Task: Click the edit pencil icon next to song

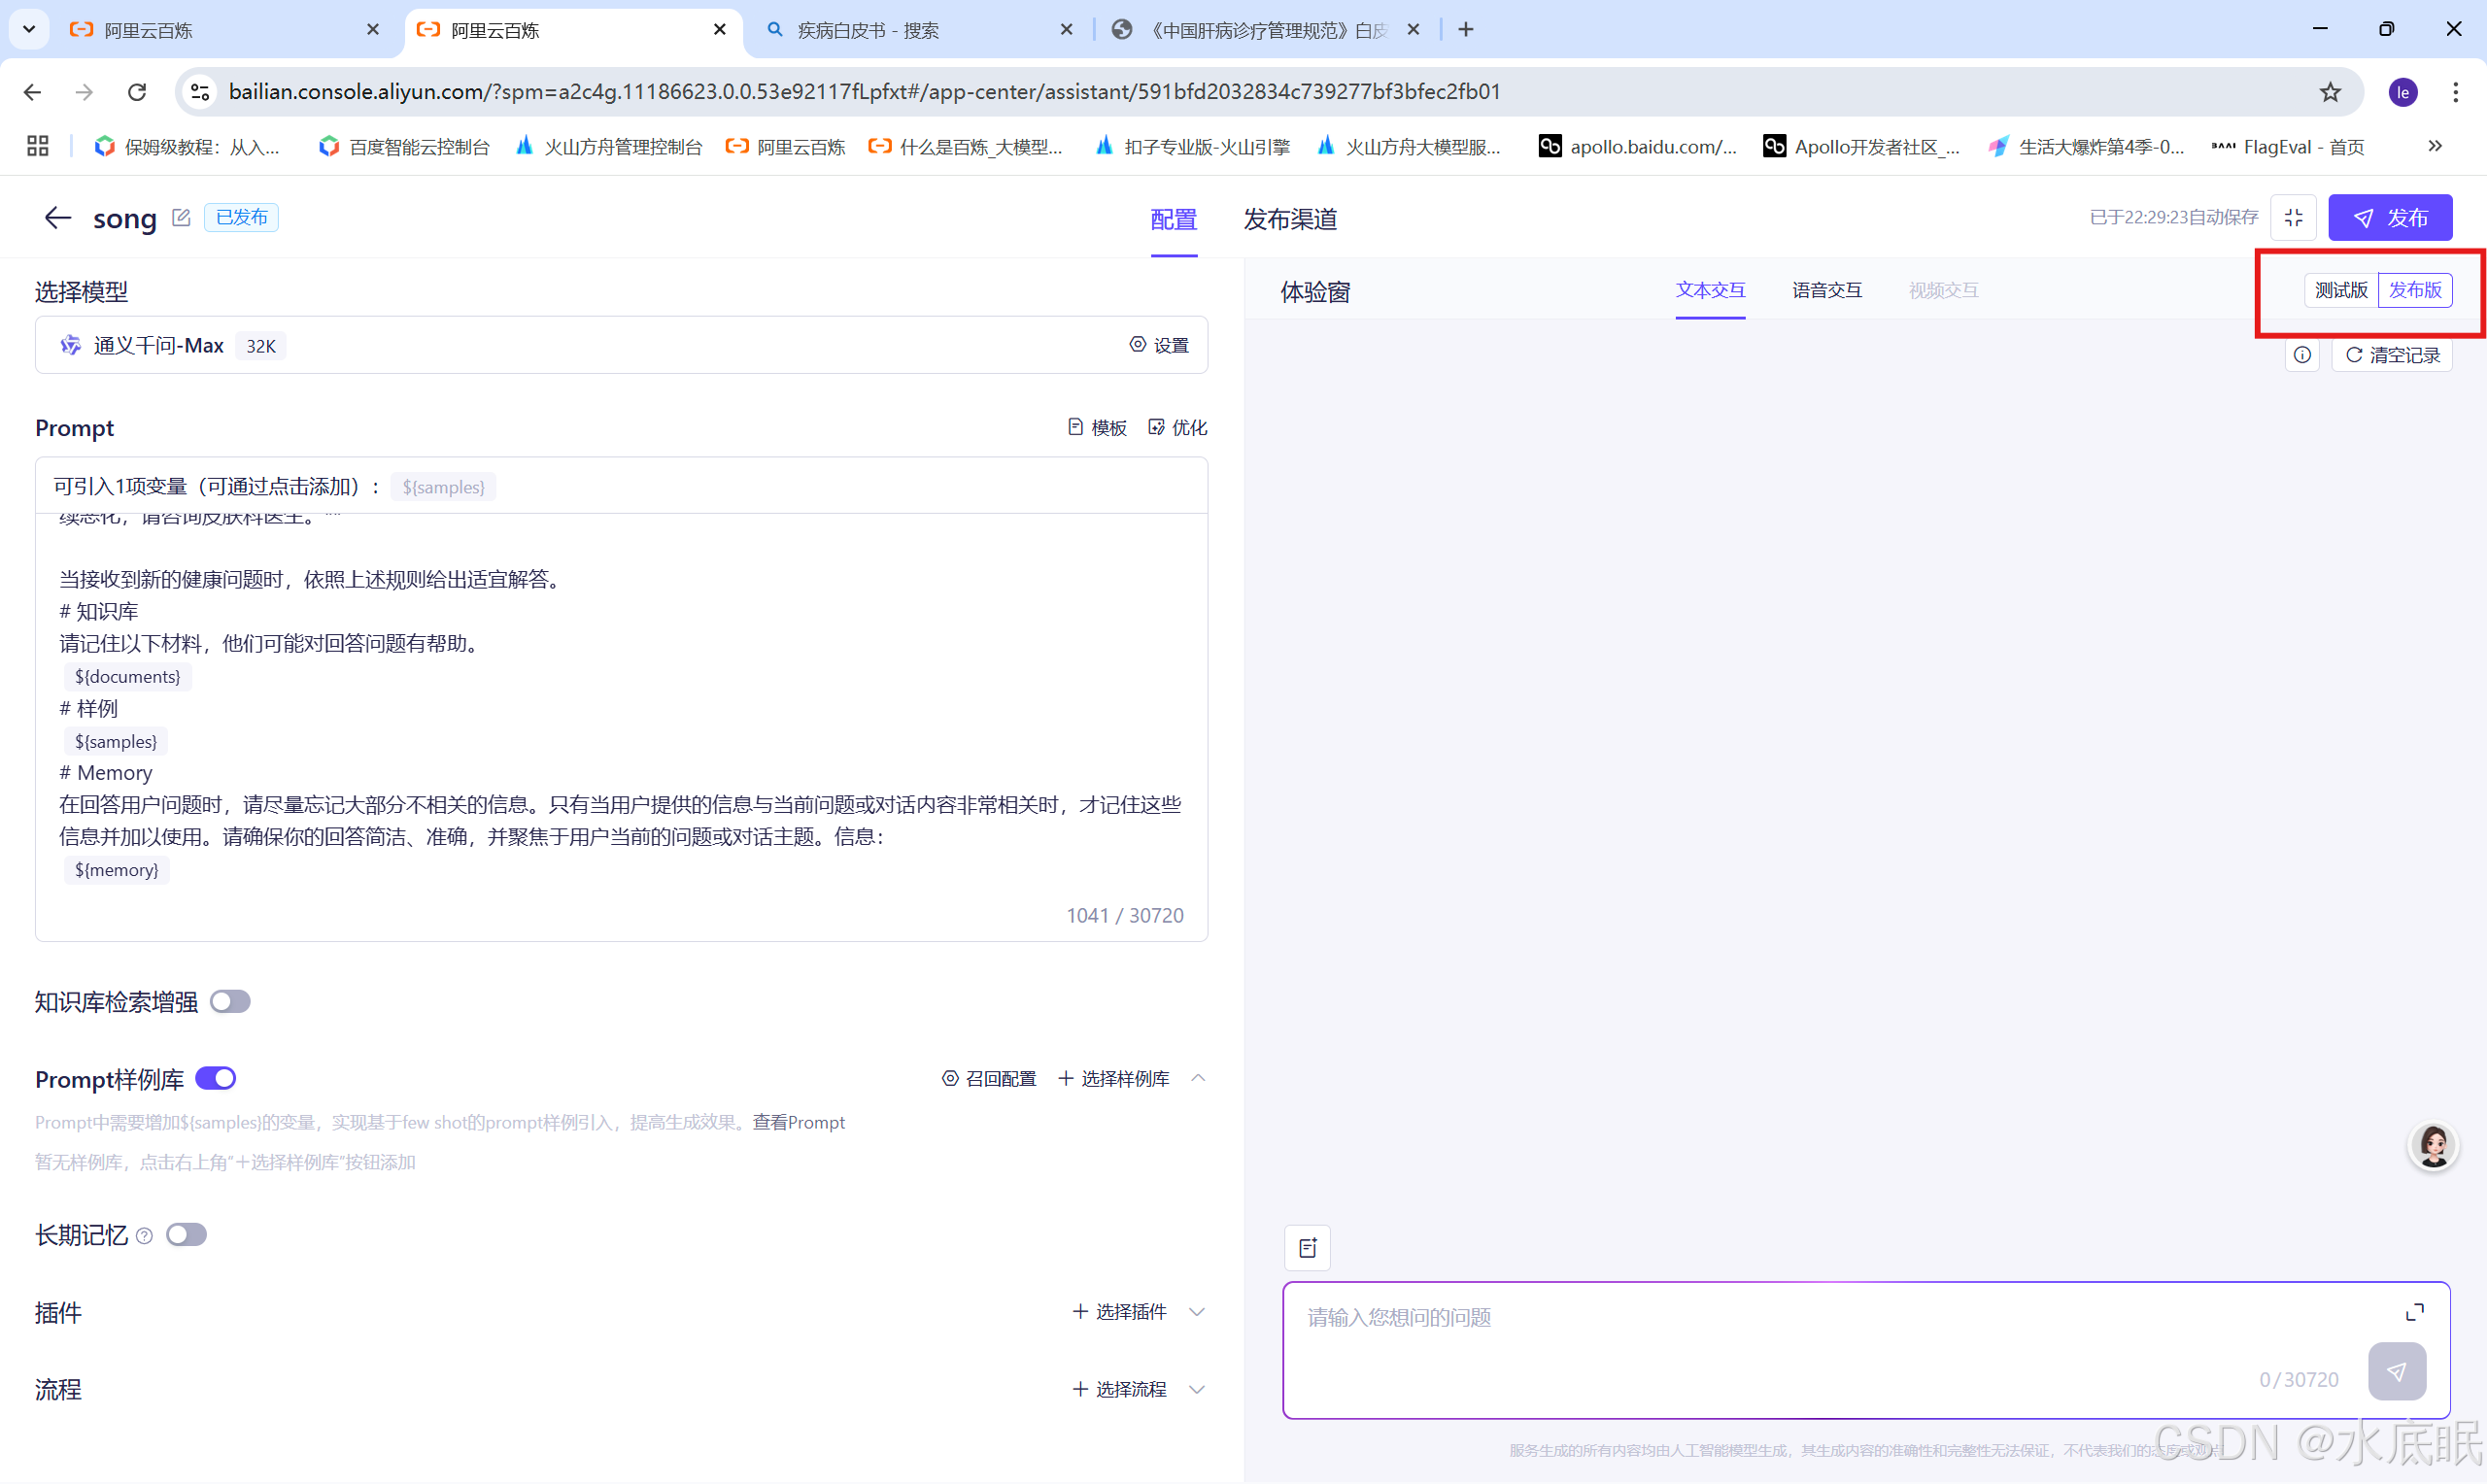Action: (181, 217)
